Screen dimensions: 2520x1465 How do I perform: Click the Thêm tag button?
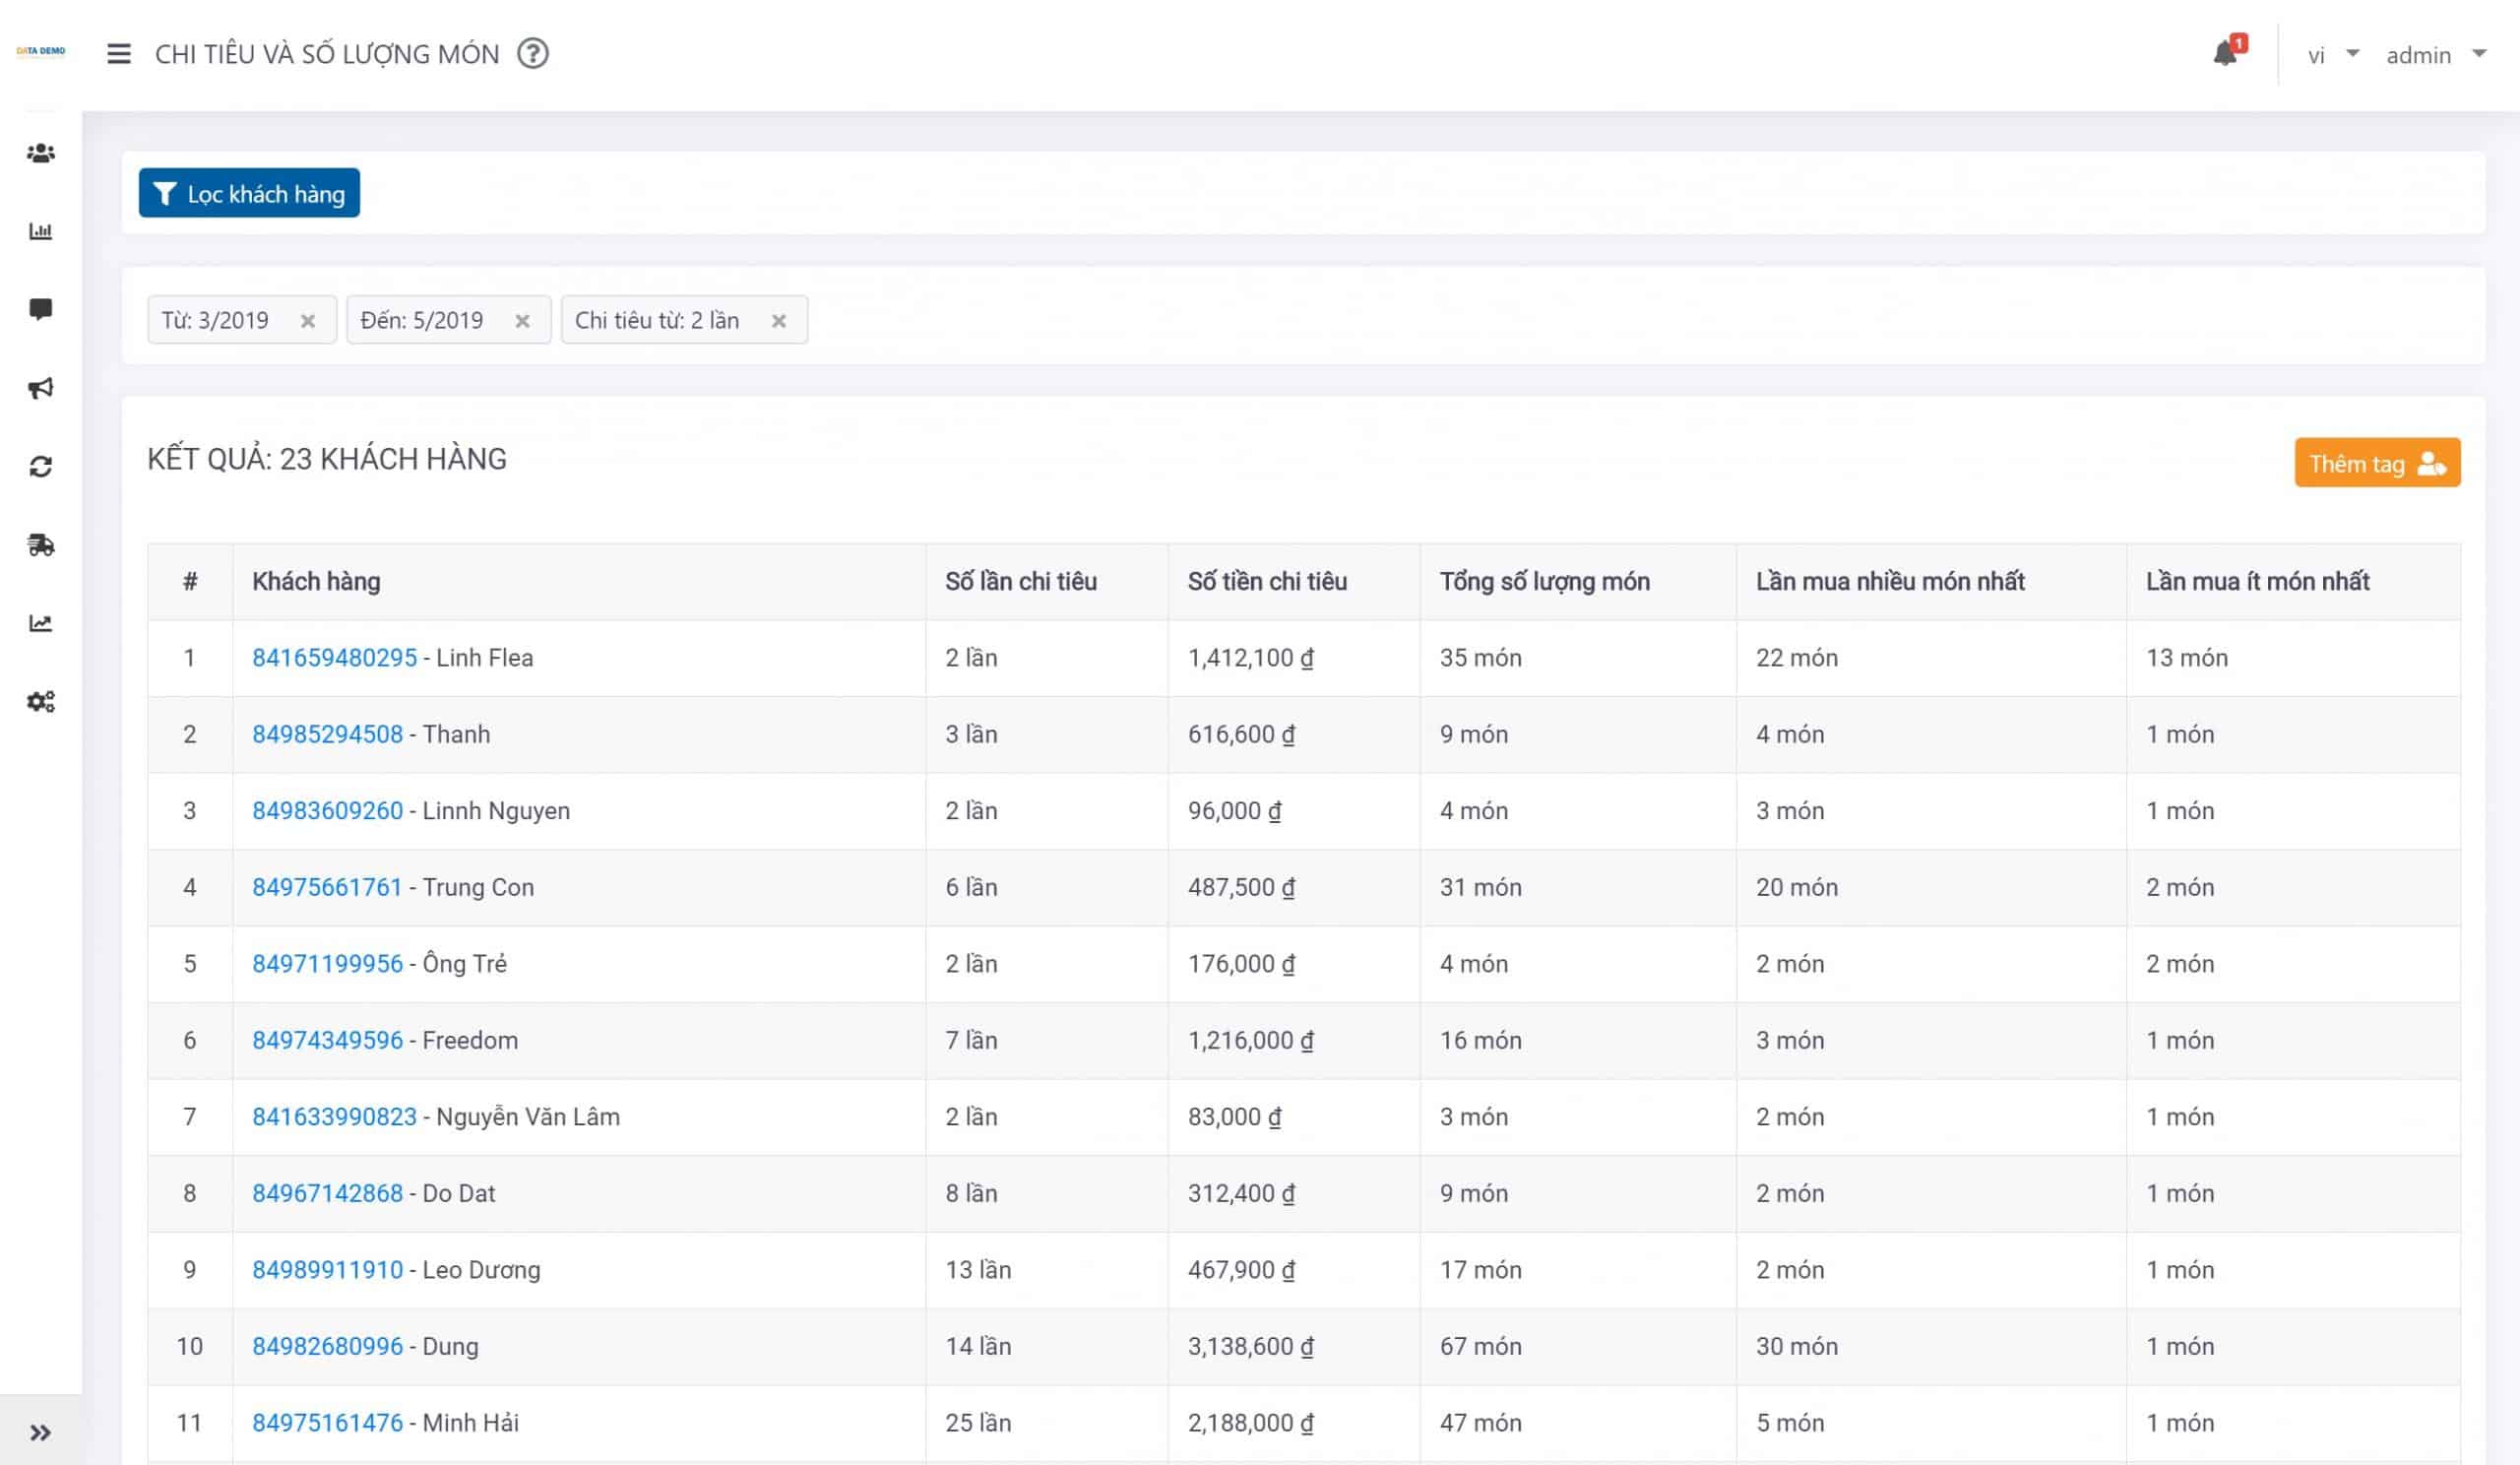(x=2377, y=463)
